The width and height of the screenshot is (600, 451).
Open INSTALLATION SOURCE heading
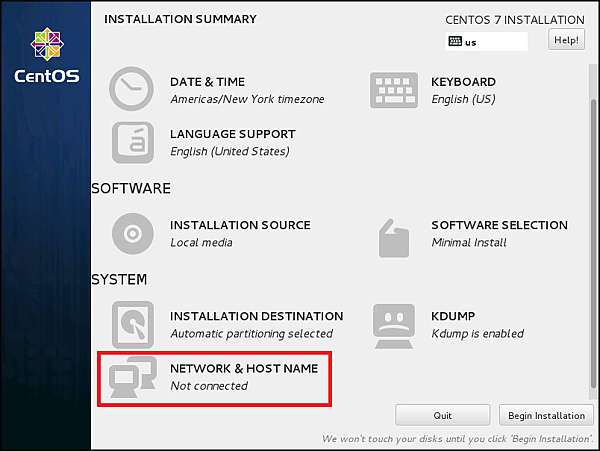240,225
